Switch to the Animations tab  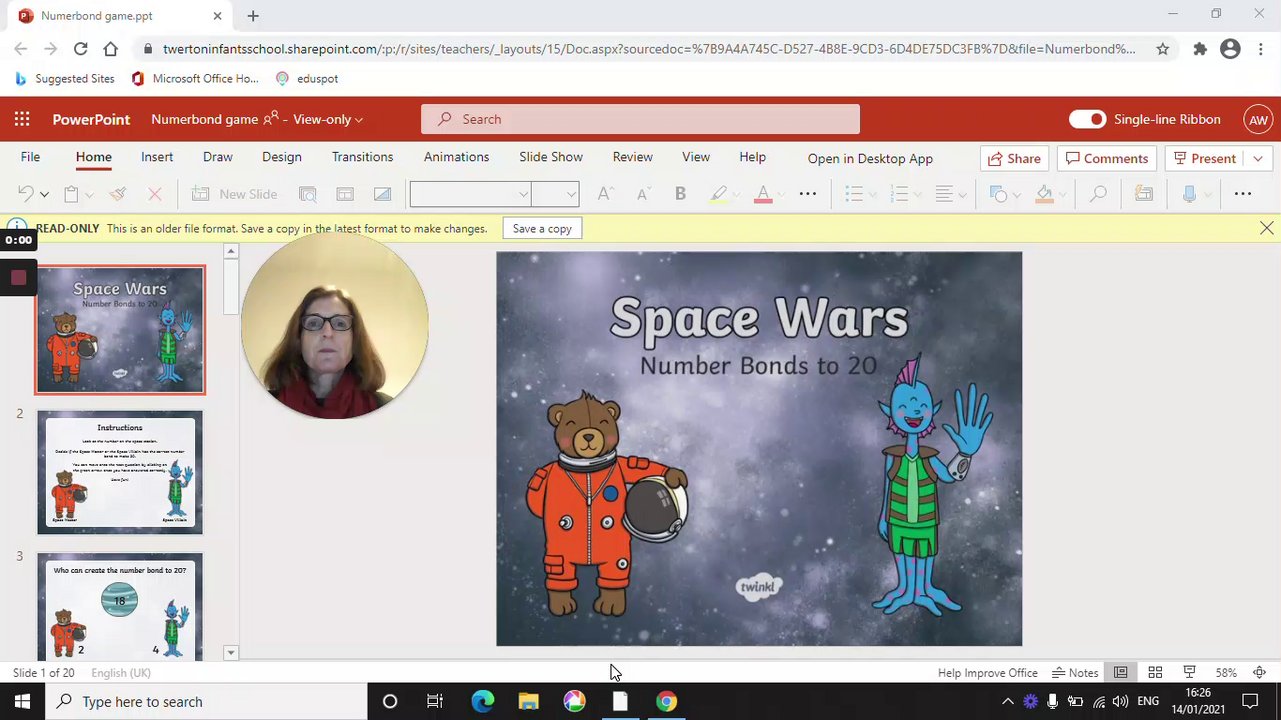(x=456, y=157)
